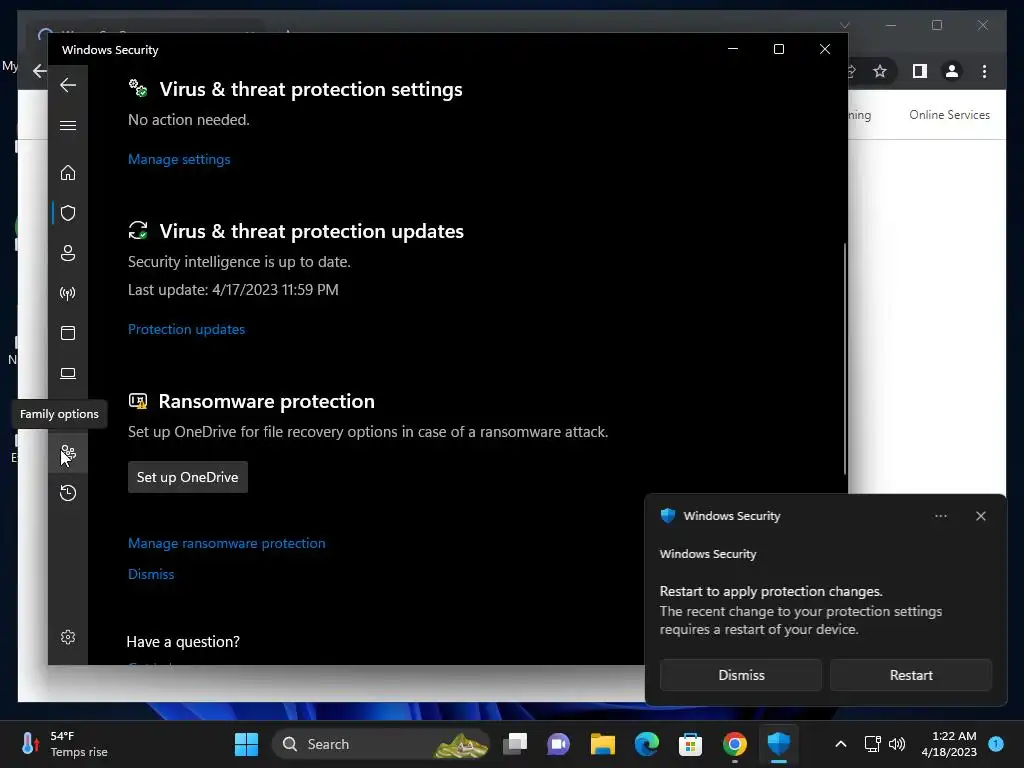Viewport: 1024px width, 768px height.
Task: Open network status tray icon
Action: (872, 744)
